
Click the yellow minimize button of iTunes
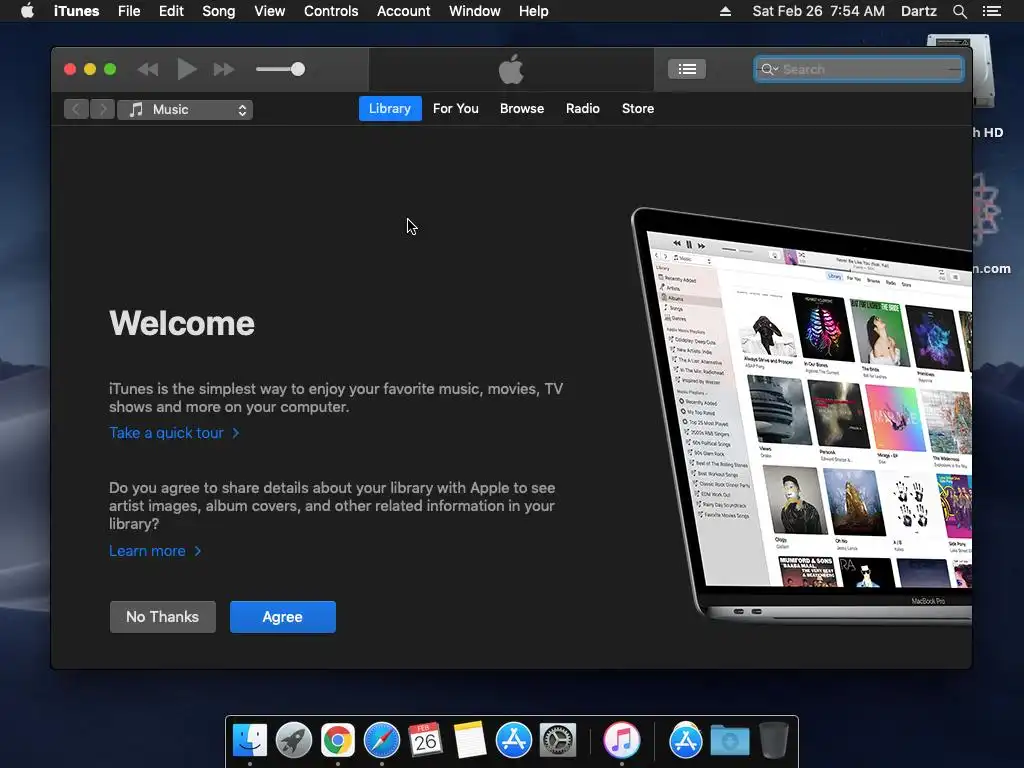coord(90,69)
